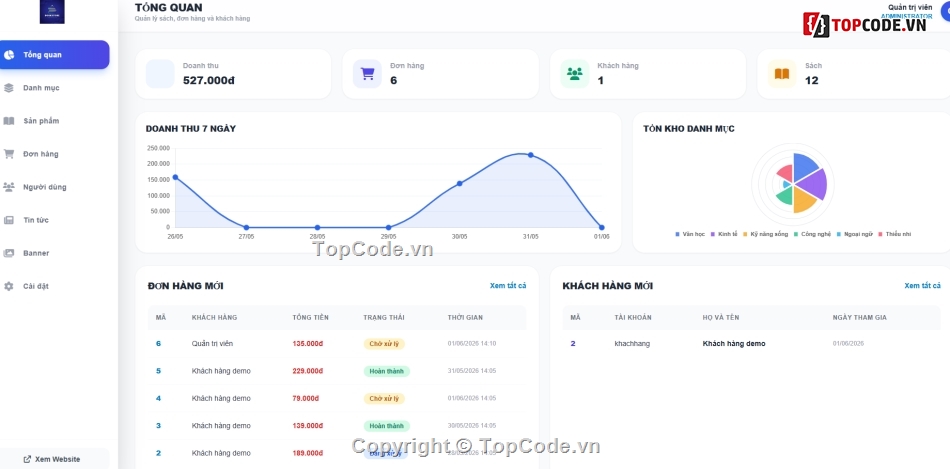Viewport: 950px width, 469px height.
Task: Click the 139.000đ order total
Action: point(308,425)
